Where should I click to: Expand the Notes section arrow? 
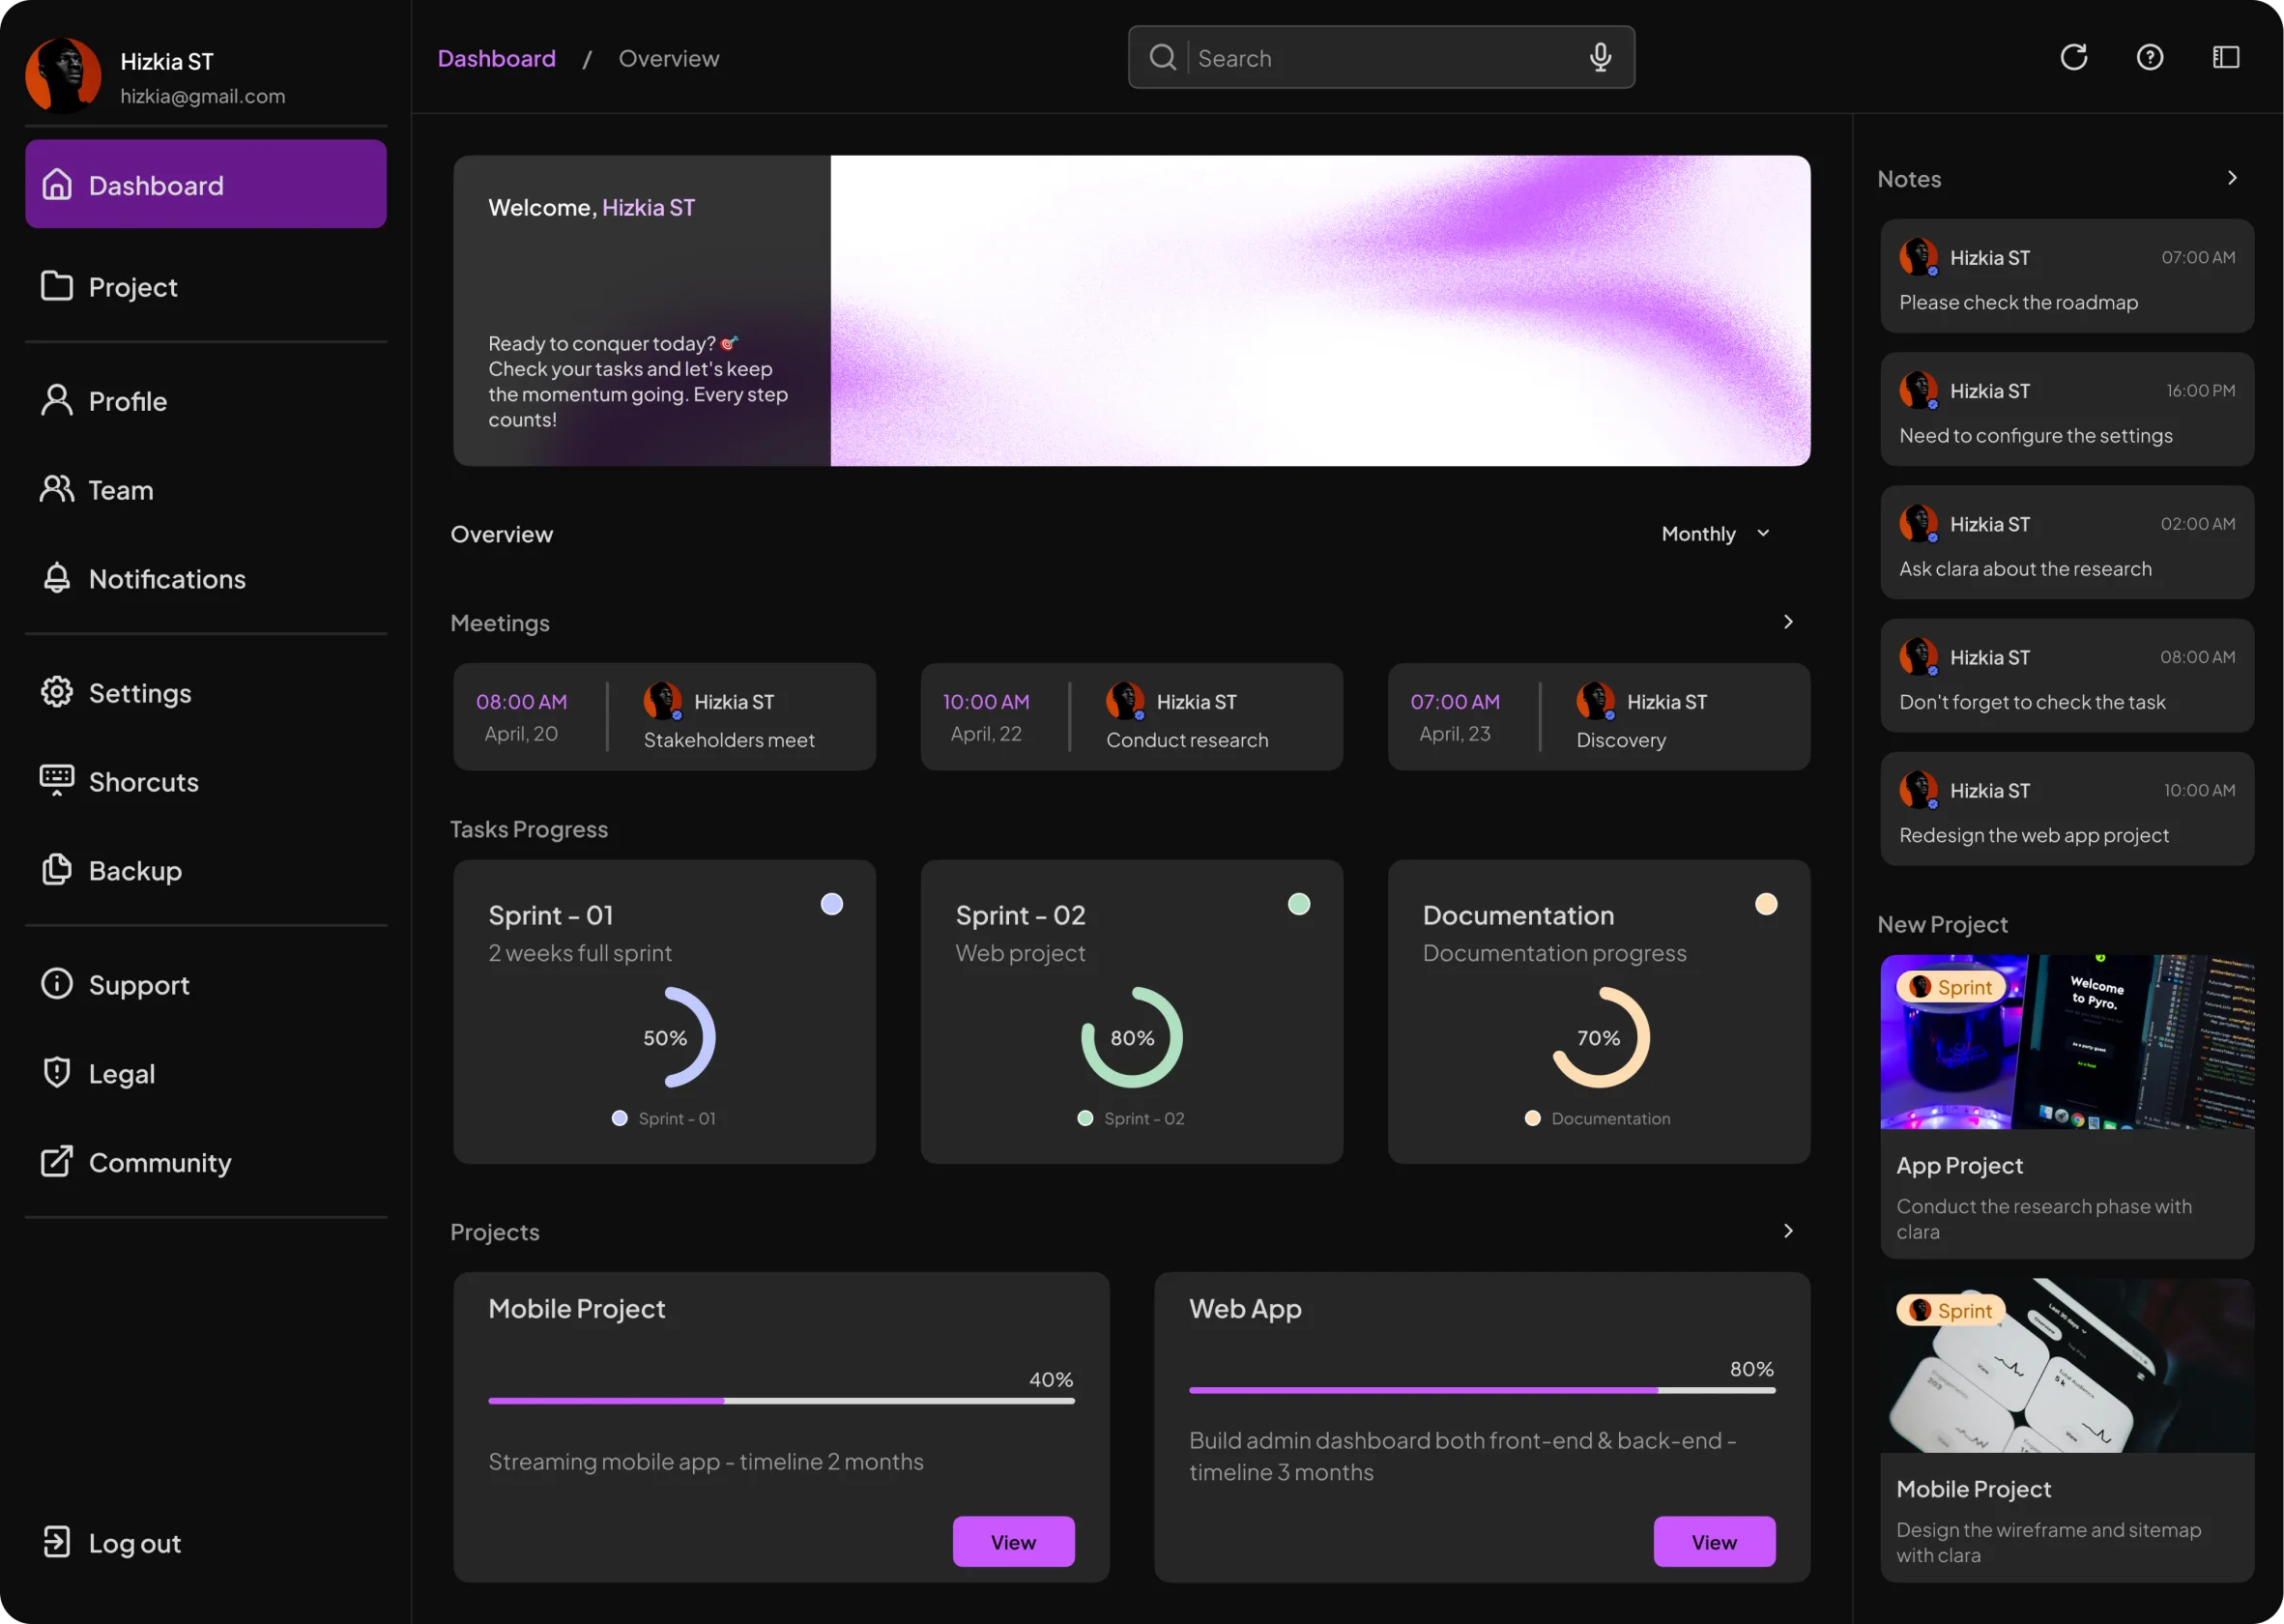2231,178
